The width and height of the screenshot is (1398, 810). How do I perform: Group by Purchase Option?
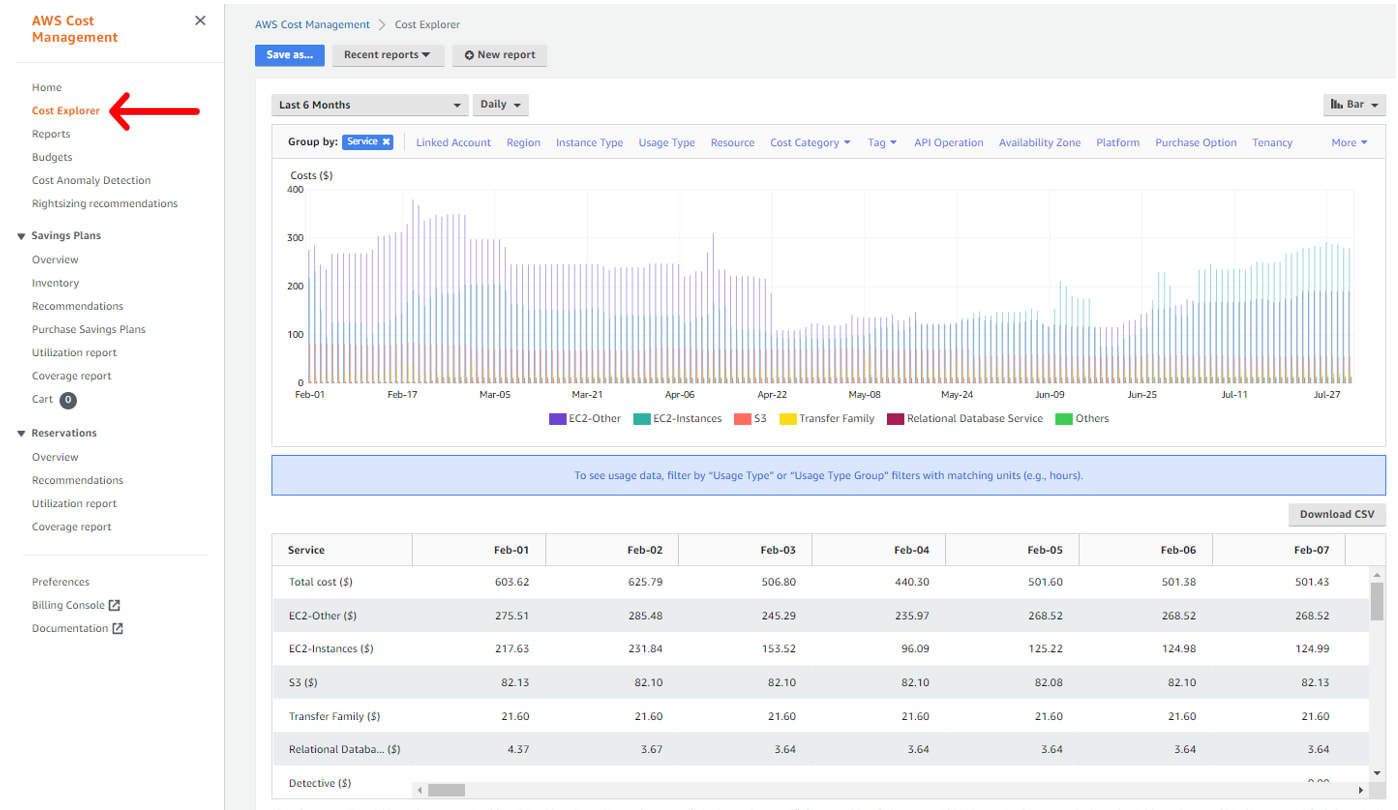[1196, 143]
